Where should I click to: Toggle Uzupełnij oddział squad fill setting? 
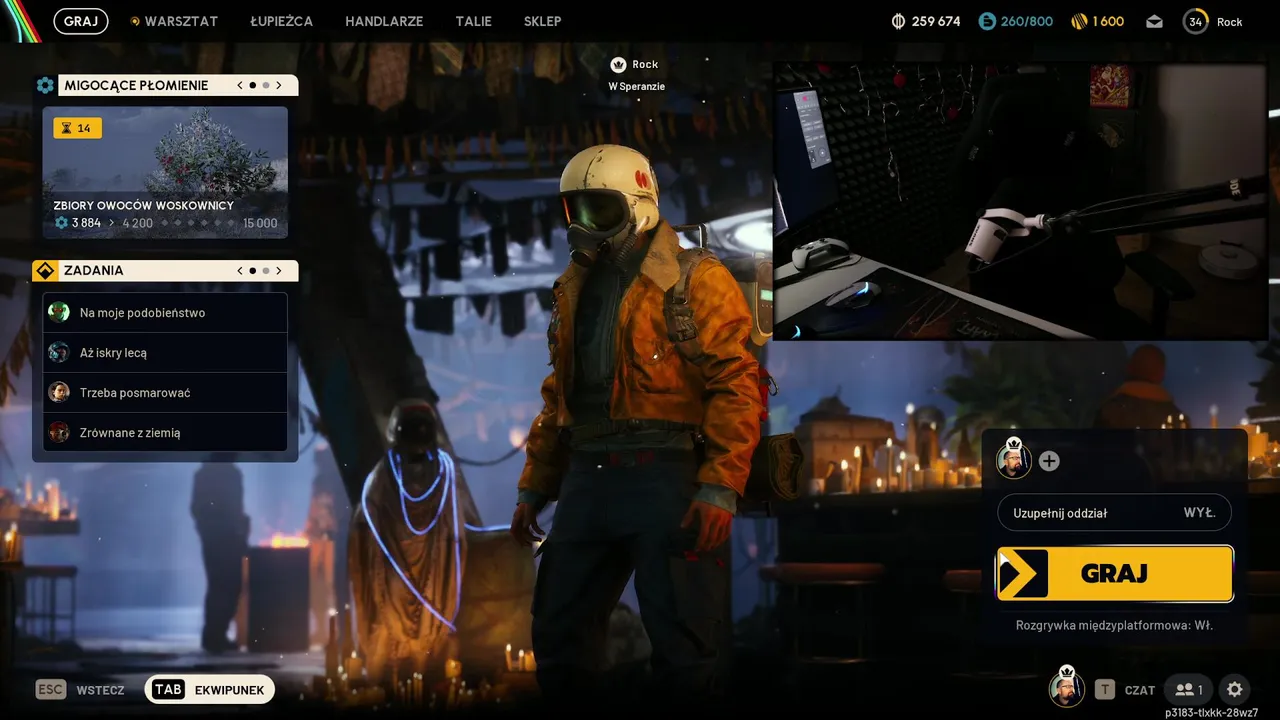point(1114,513)
